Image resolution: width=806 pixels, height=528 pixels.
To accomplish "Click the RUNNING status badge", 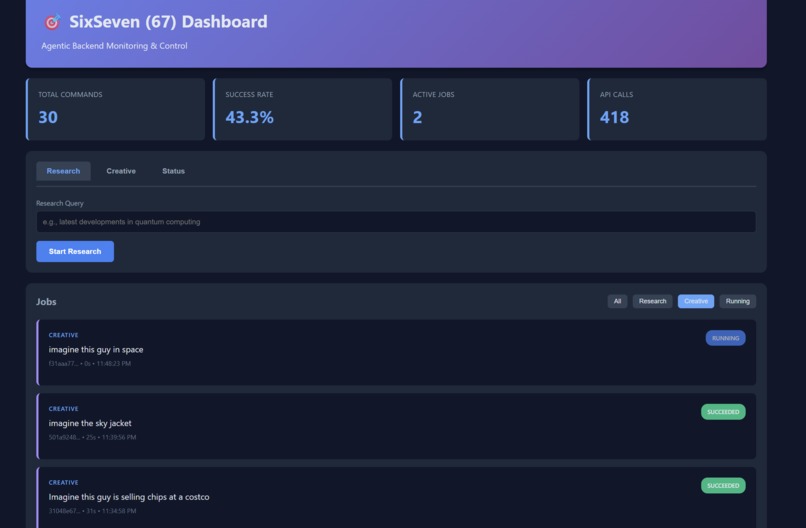I will click(725, 338).
